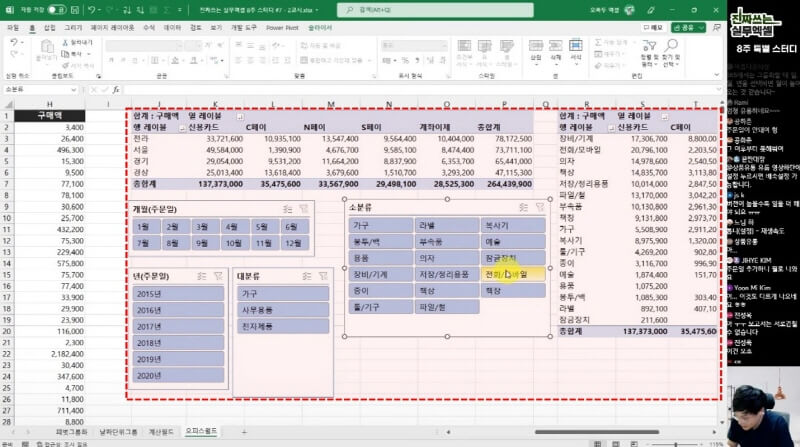Open the Name Box dropdown arrow
This screenshot has height=447, width=800.
(x=73, y=90)
